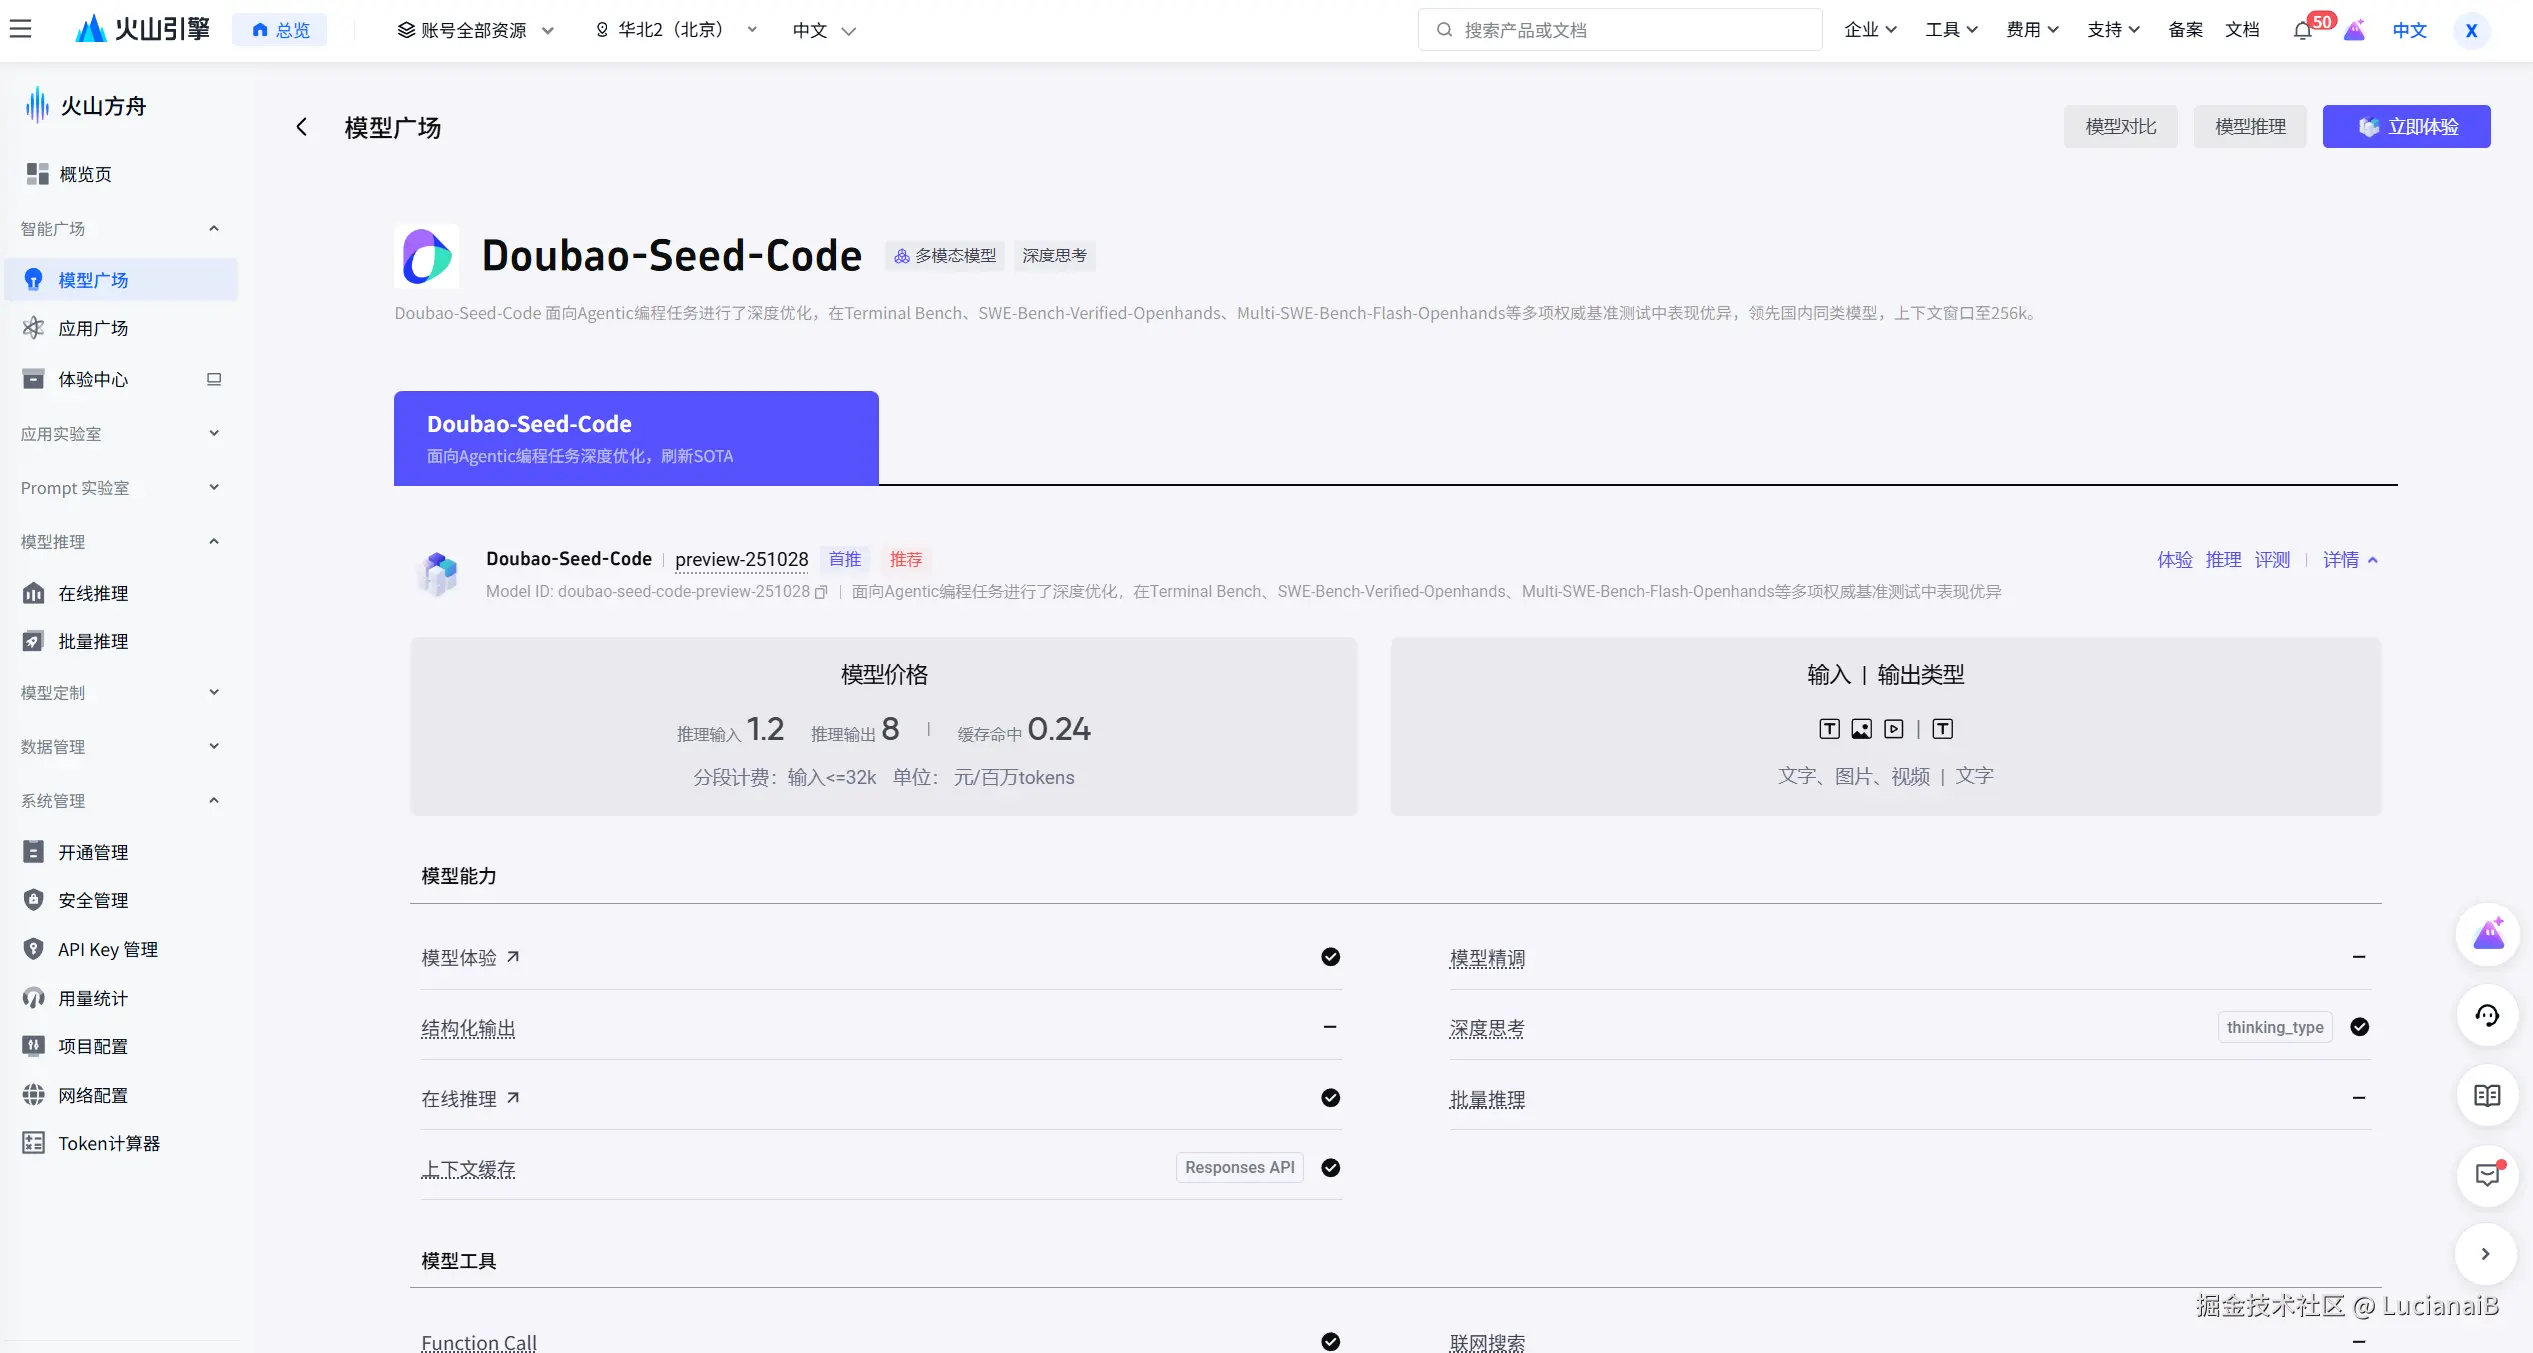Click the floating documentation book icon
The image size is (2533, 1353).
click(2486, 1095)
